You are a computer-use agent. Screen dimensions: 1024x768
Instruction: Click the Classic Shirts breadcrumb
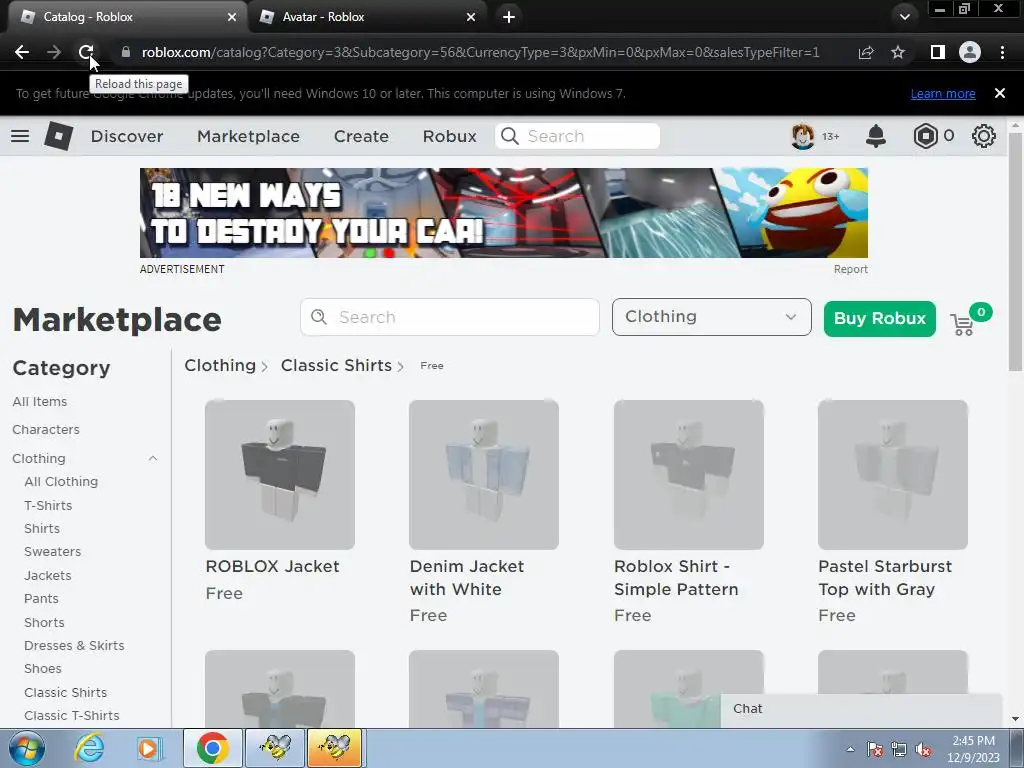tap(336, 365)
